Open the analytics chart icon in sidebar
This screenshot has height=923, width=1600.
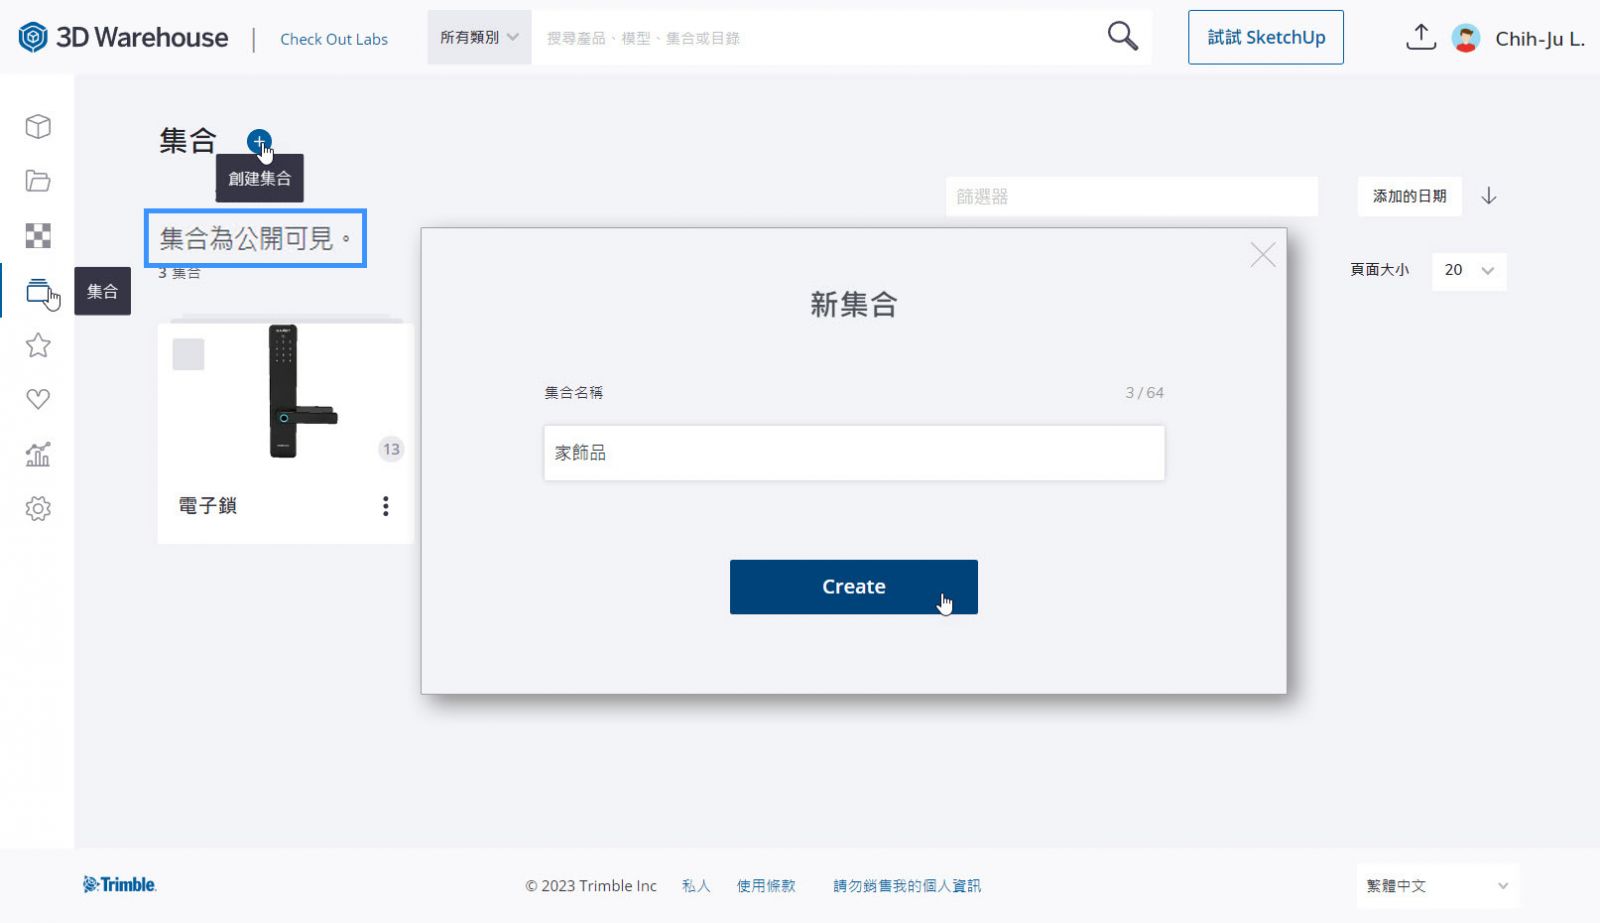pos(38,454)
